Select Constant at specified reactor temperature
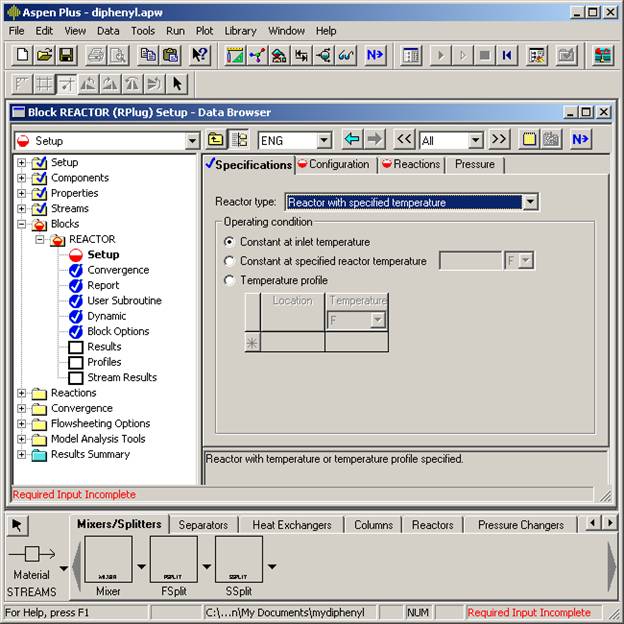 (230, 261)
